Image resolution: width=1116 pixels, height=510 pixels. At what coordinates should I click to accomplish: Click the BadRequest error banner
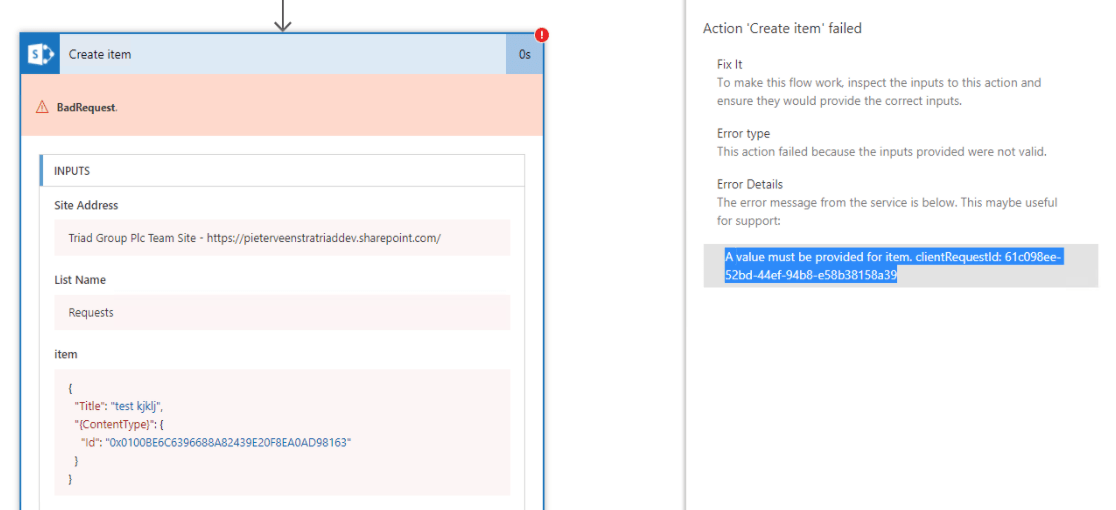coord(283,105)
